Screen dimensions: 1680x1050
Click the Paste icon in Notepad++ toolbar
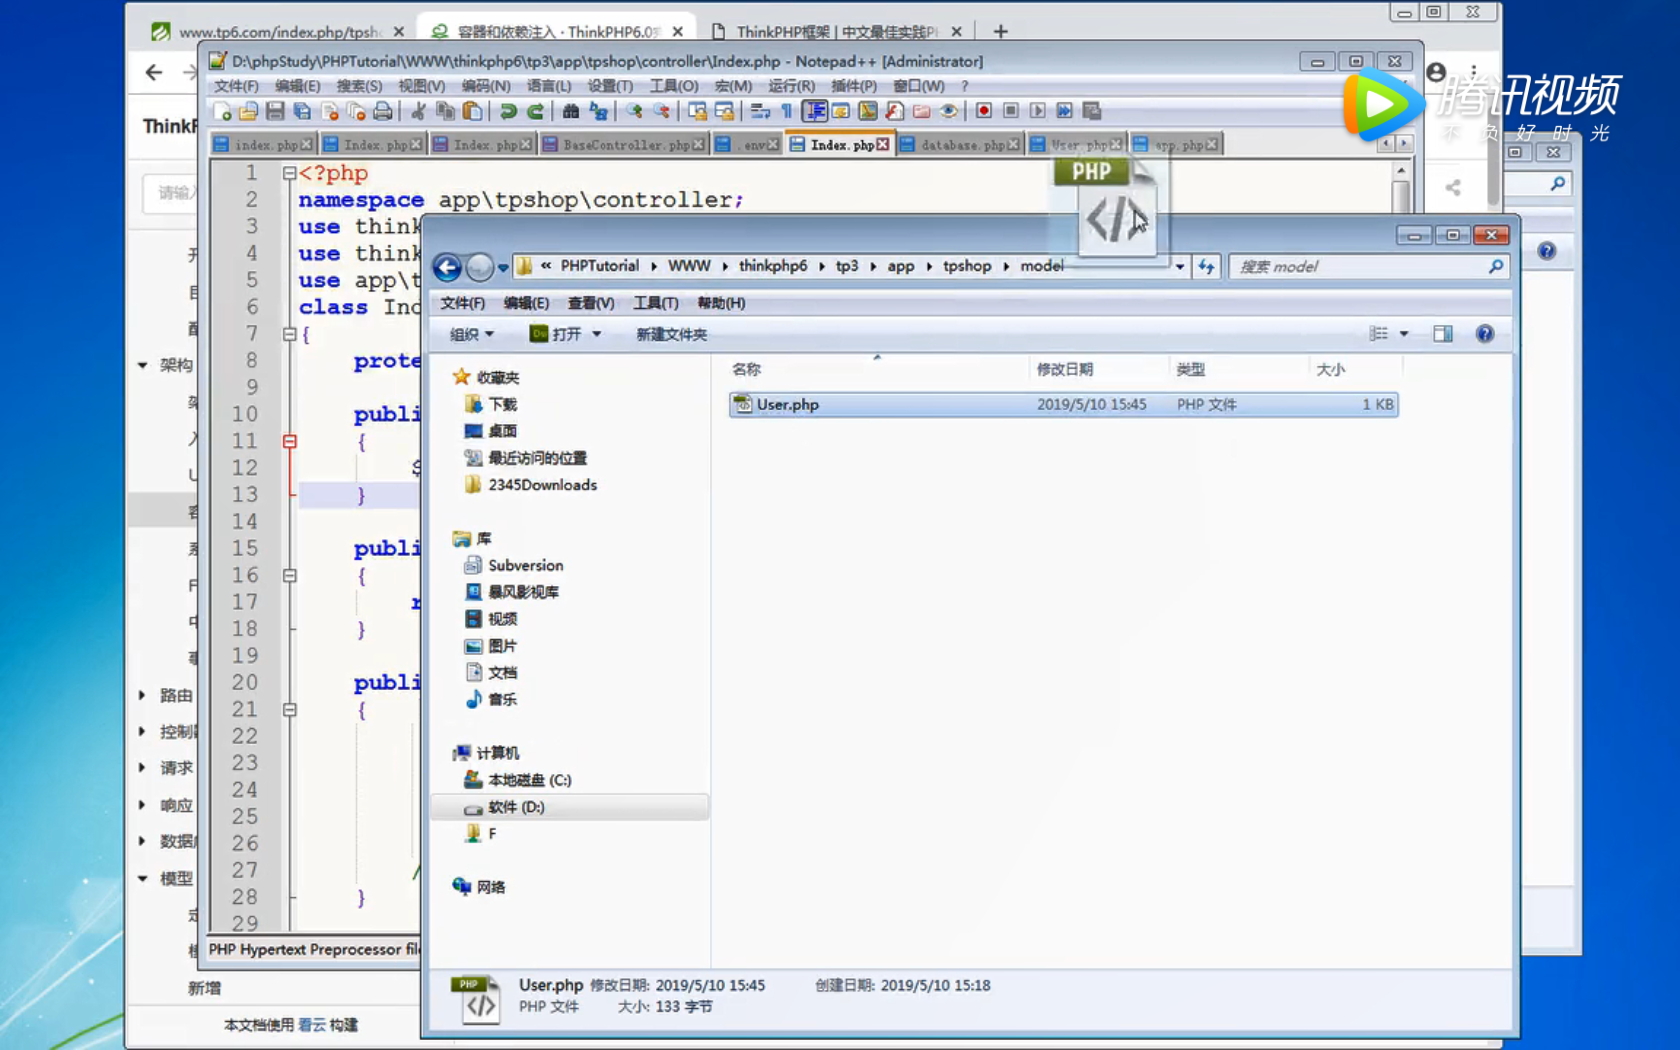coord(472,111)
